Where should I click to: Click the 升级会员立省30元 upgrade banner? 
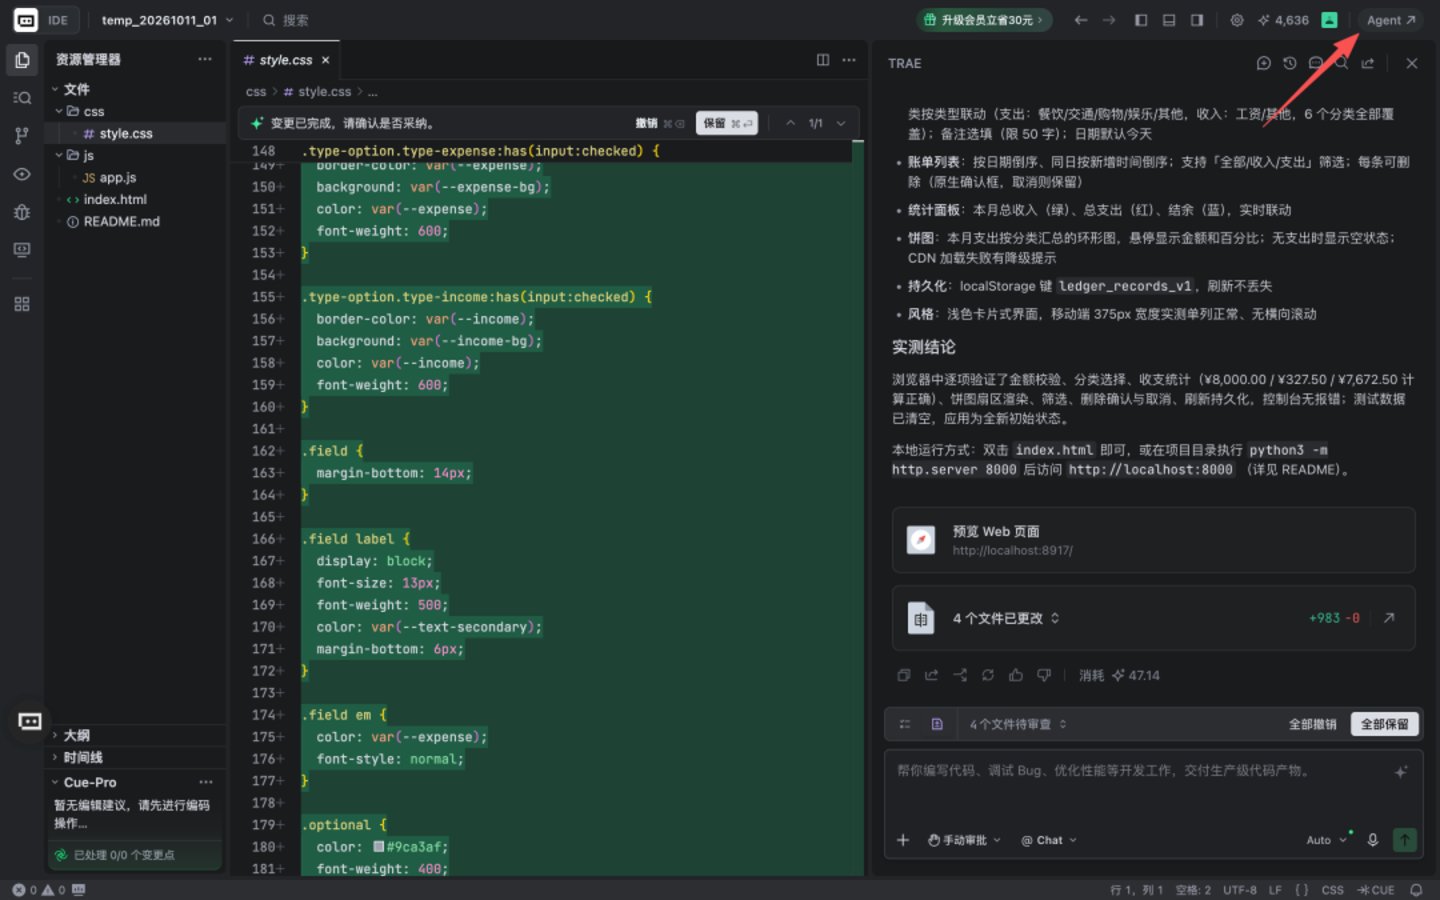coord(985,20)
